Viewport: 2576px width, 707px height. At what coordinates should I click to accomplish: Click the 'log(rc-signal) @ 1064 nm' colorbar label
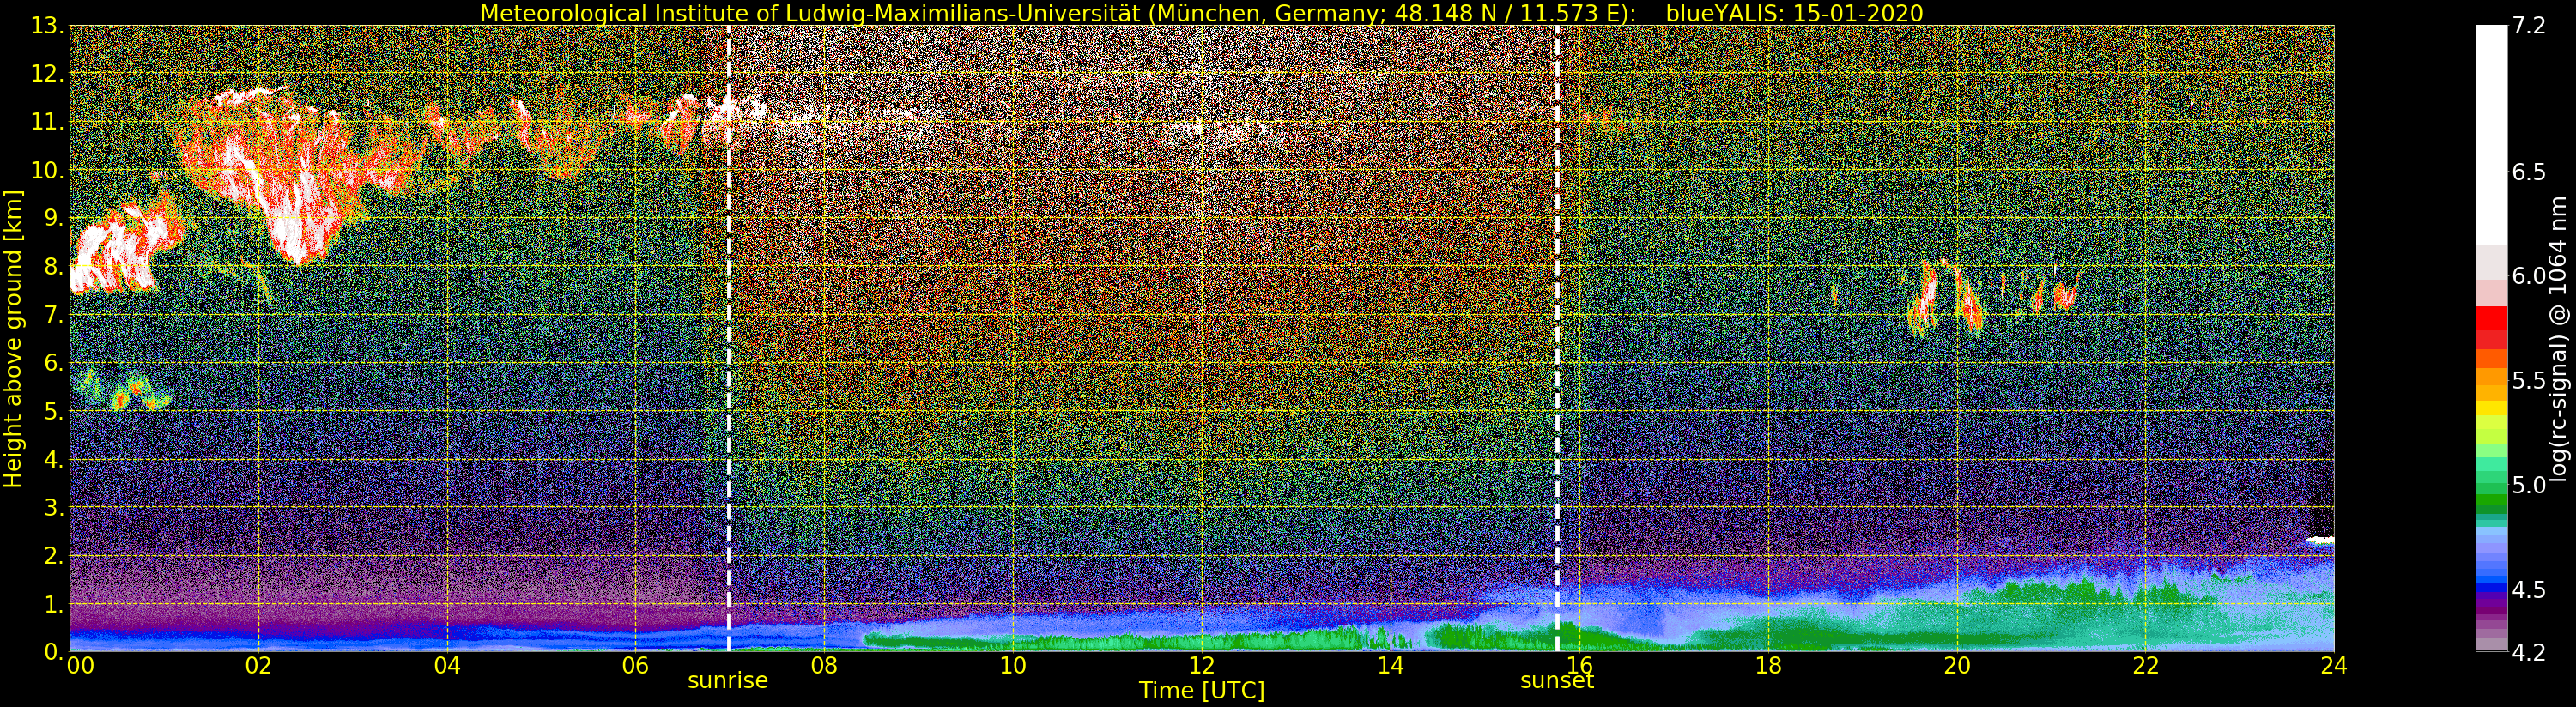(2557, 338)
